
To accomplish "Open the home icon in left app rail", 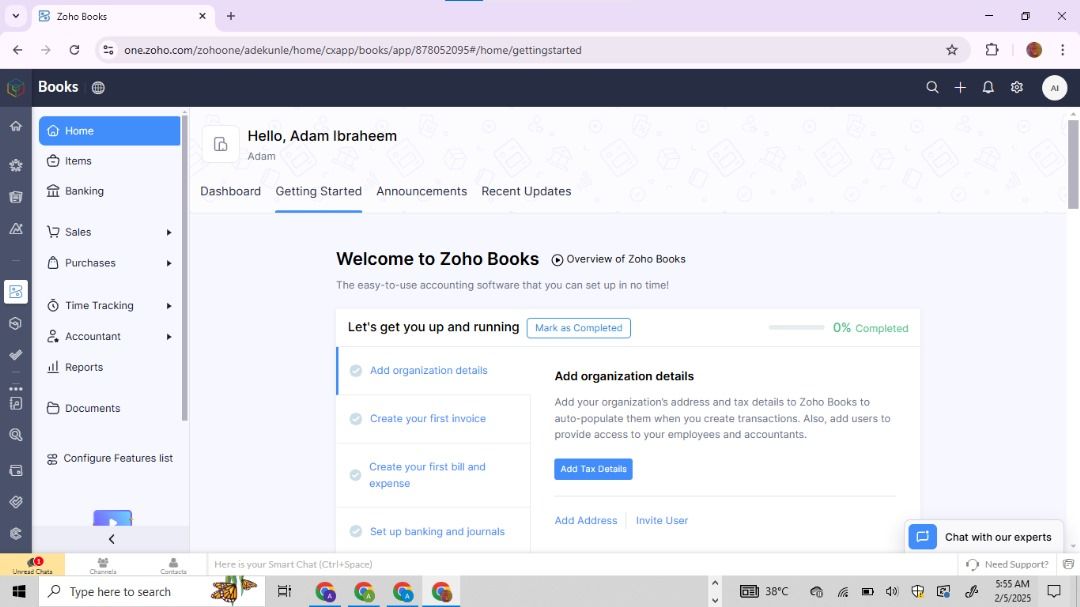I will pyautogui.click(x=16, y=126).
